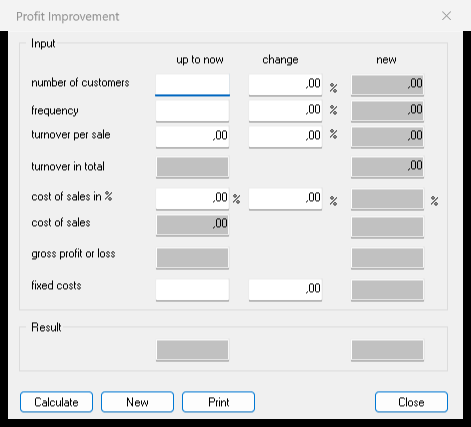Click frequency 'up to now' input
The width and height of the screenshot is (471, 427).
click(192, 111)
